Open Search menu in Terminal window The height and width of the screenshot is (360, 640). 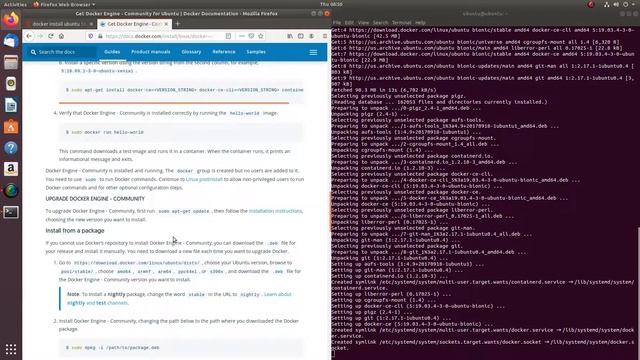[x=380, y=22]
